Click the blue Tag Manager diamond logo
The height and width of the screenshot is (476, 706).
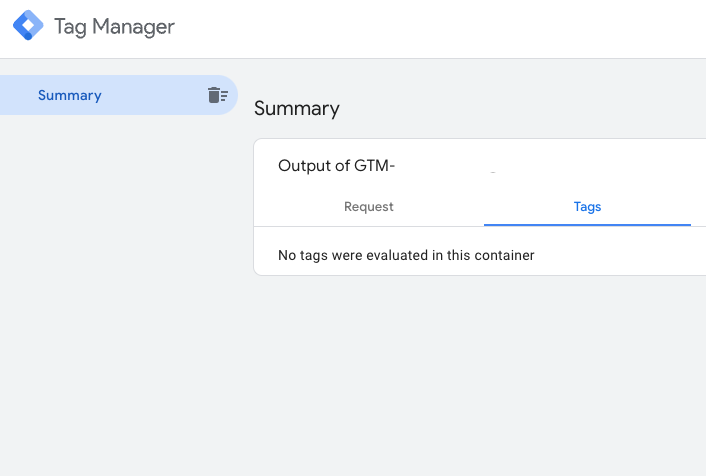28,25
